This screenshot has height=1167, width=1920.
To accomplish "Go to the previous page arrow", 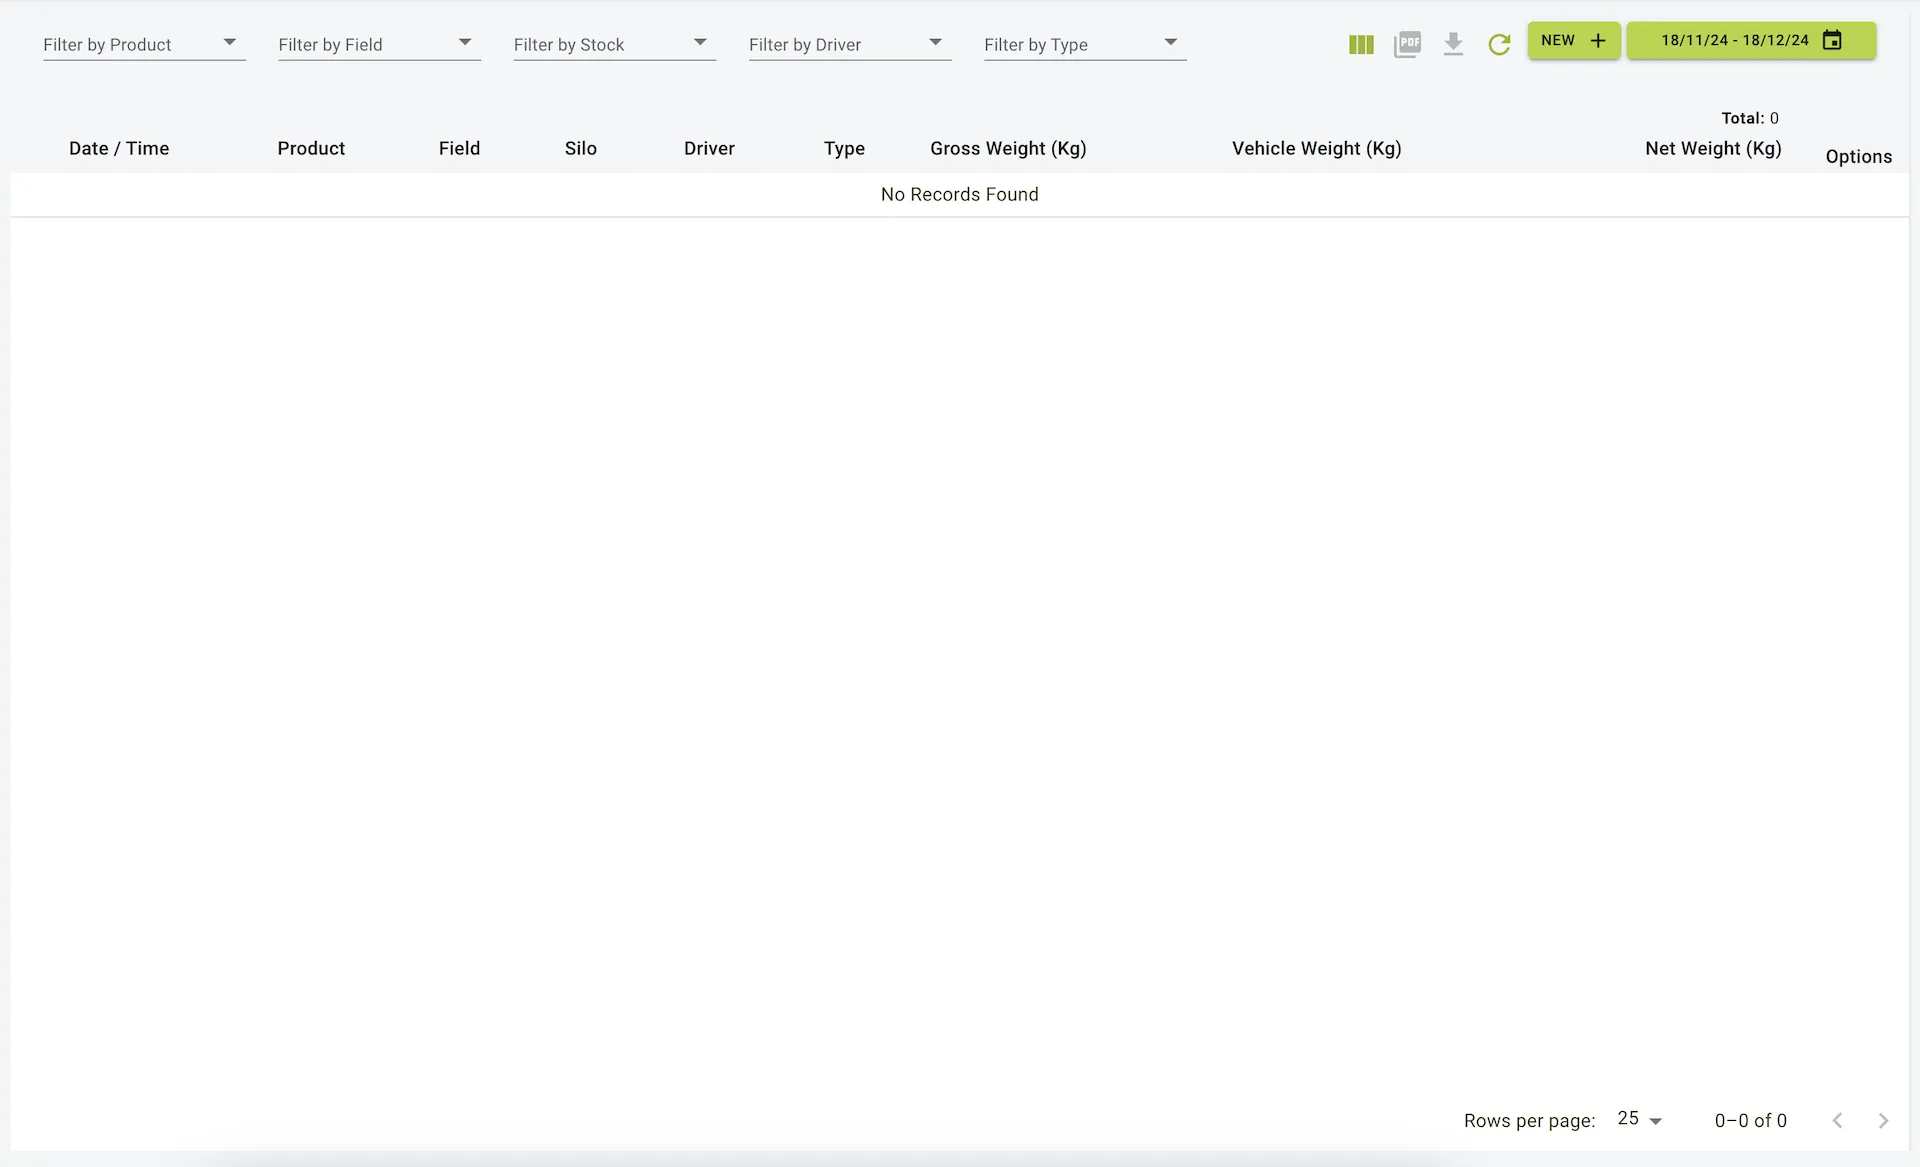I will 1837,1120.
